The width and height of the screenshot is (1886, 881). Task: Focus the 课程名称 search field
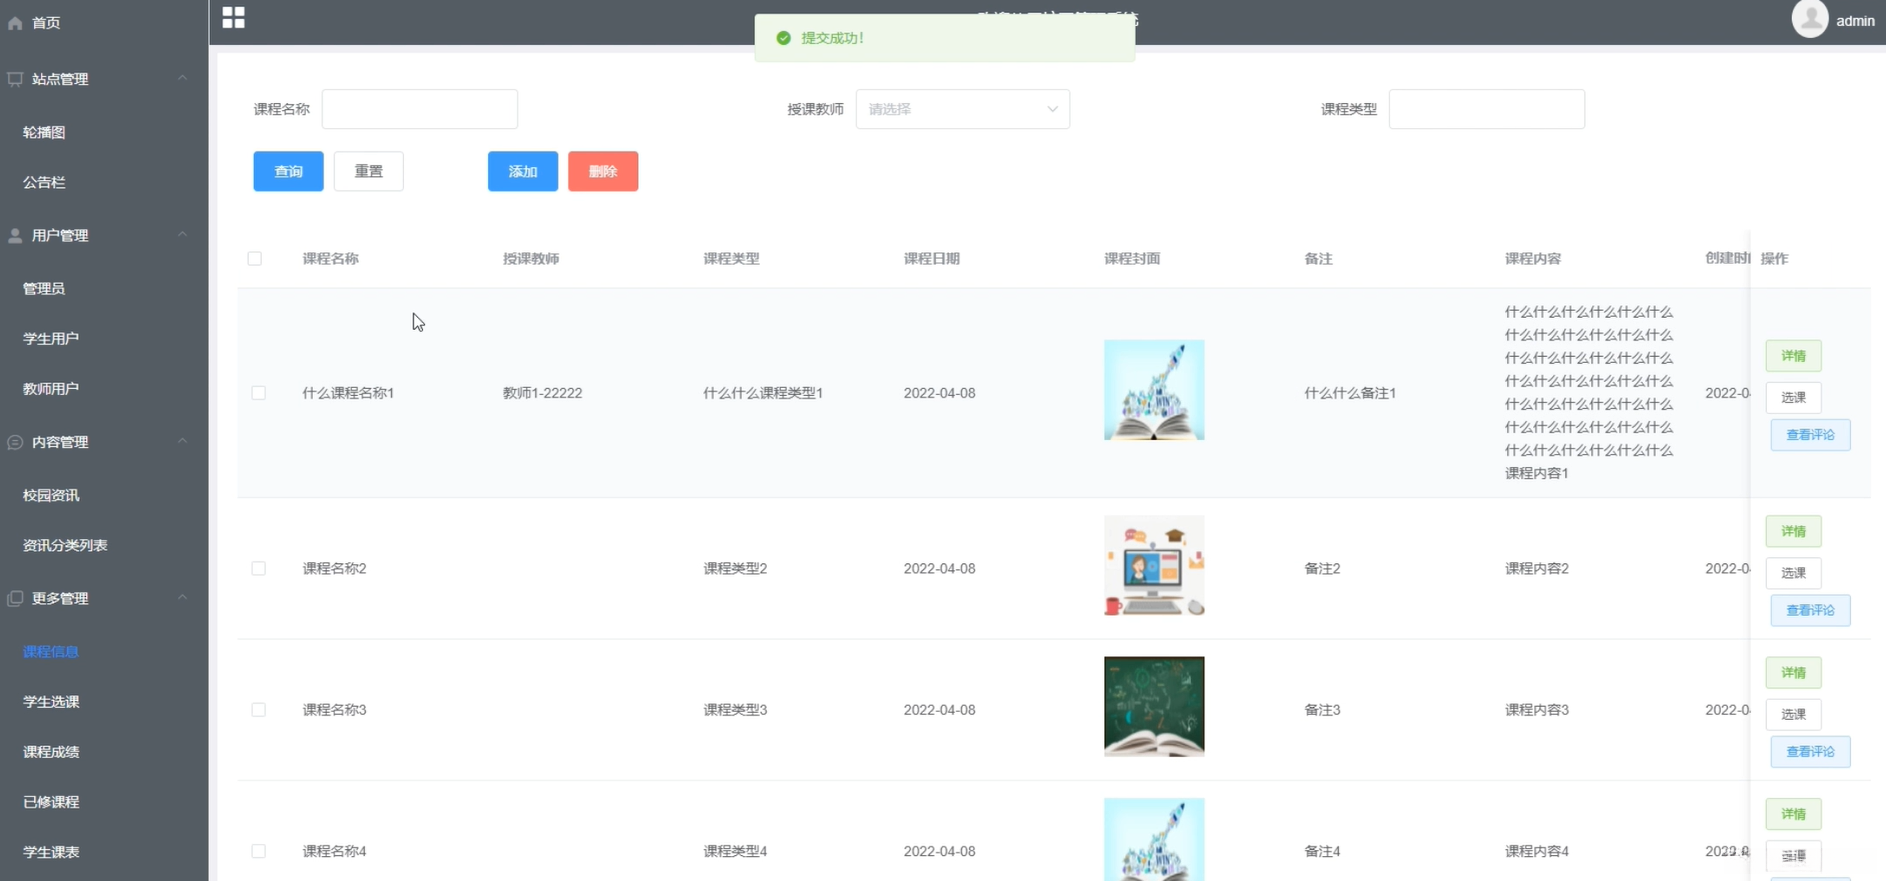(x=420, y=109)
